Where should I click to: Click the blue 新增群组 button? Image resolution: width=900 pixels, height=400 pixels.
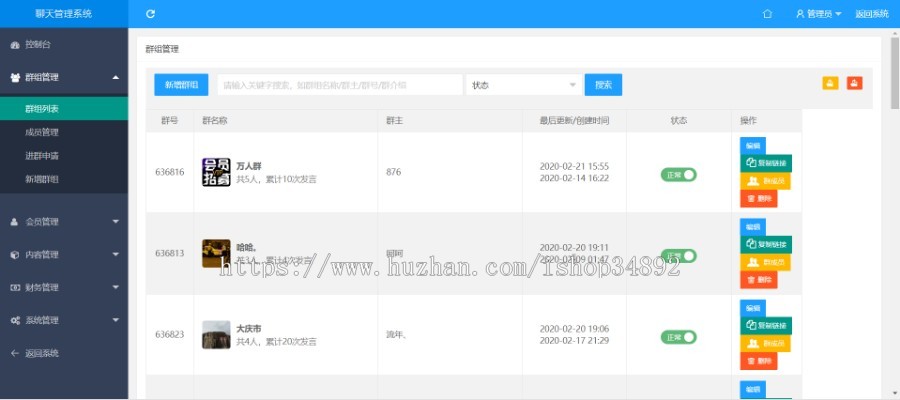coord(181,85)
